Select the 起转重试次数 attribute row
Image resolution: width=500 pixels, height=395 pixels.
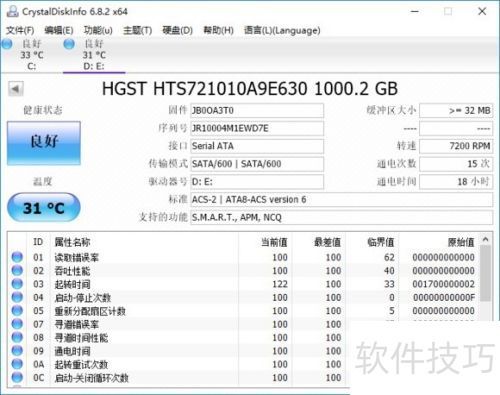tap(179, 364)
